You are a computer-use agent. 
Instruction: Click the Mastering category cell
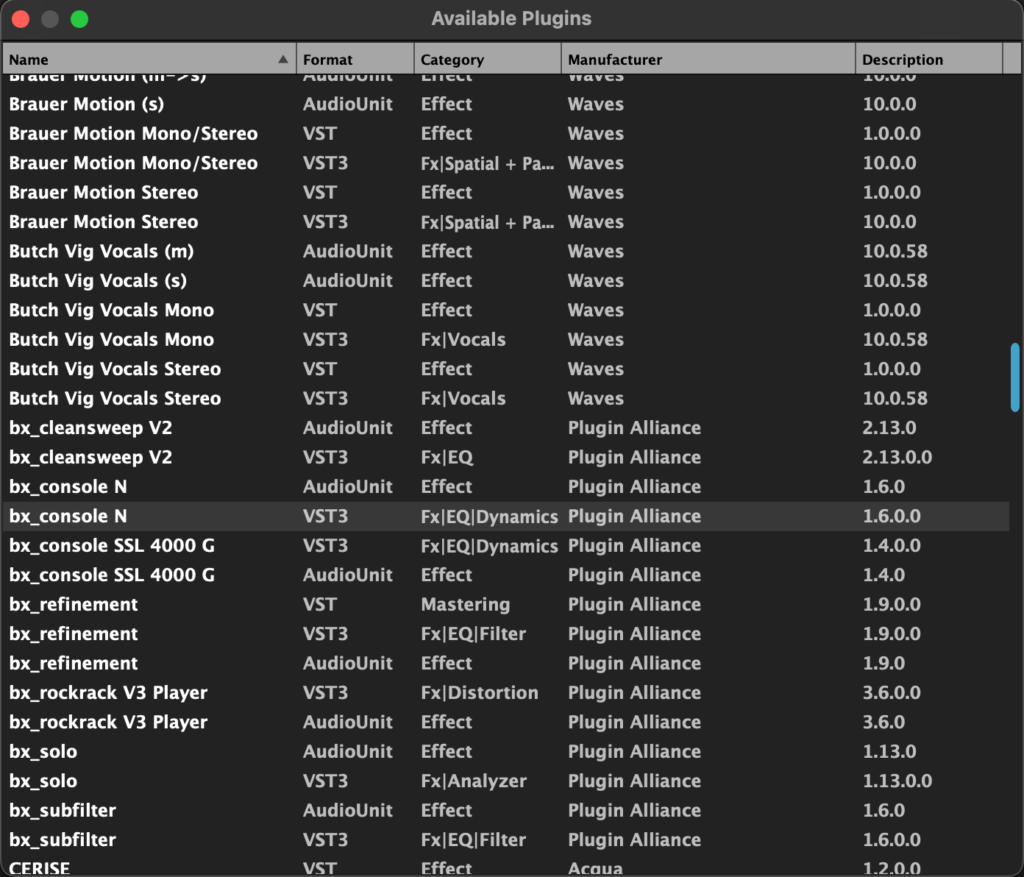click(x=465, y=605)
